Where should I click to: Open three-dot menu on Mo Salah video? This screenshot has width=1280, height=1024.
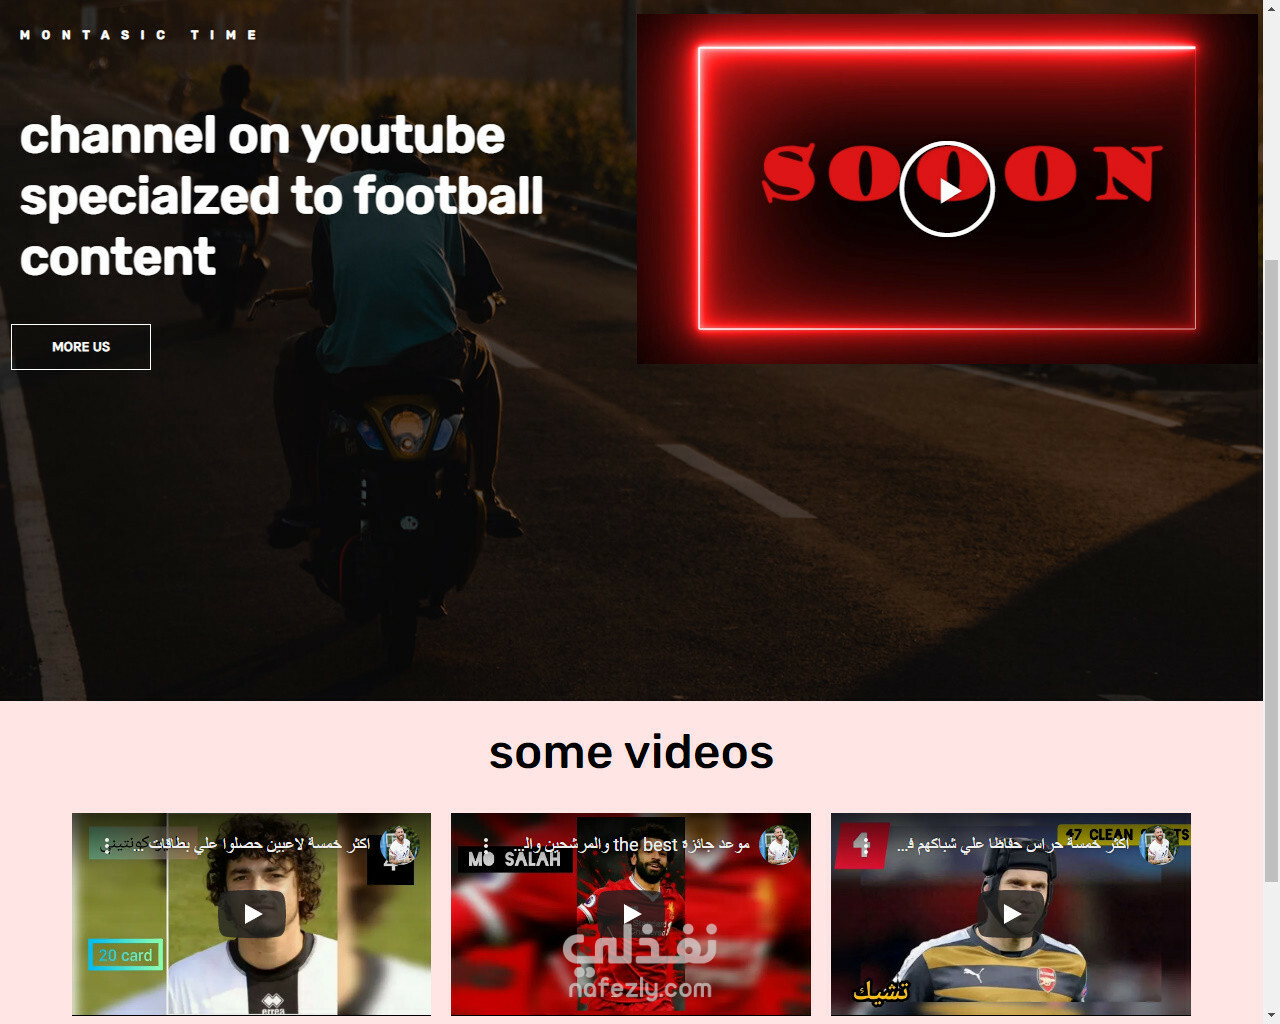click(x=486, y=845)
